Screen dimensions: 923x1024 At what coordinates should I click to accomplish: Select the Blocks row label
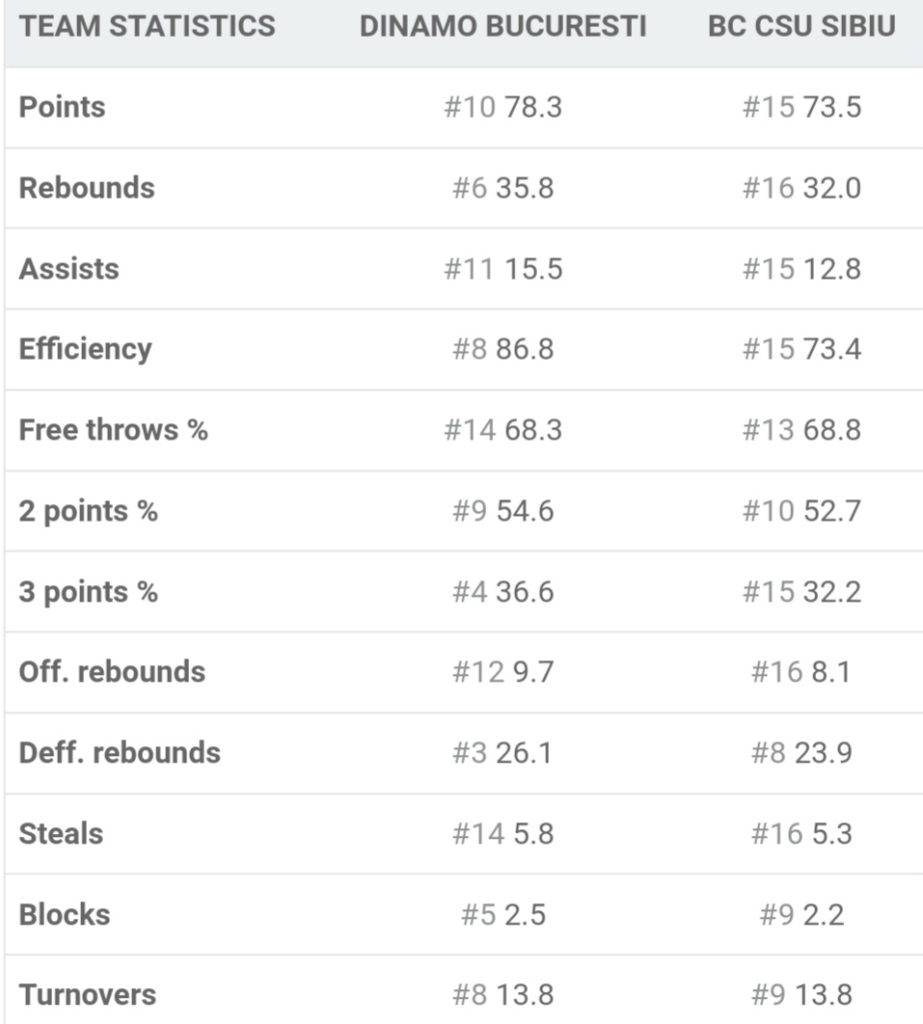pos(65,915)
